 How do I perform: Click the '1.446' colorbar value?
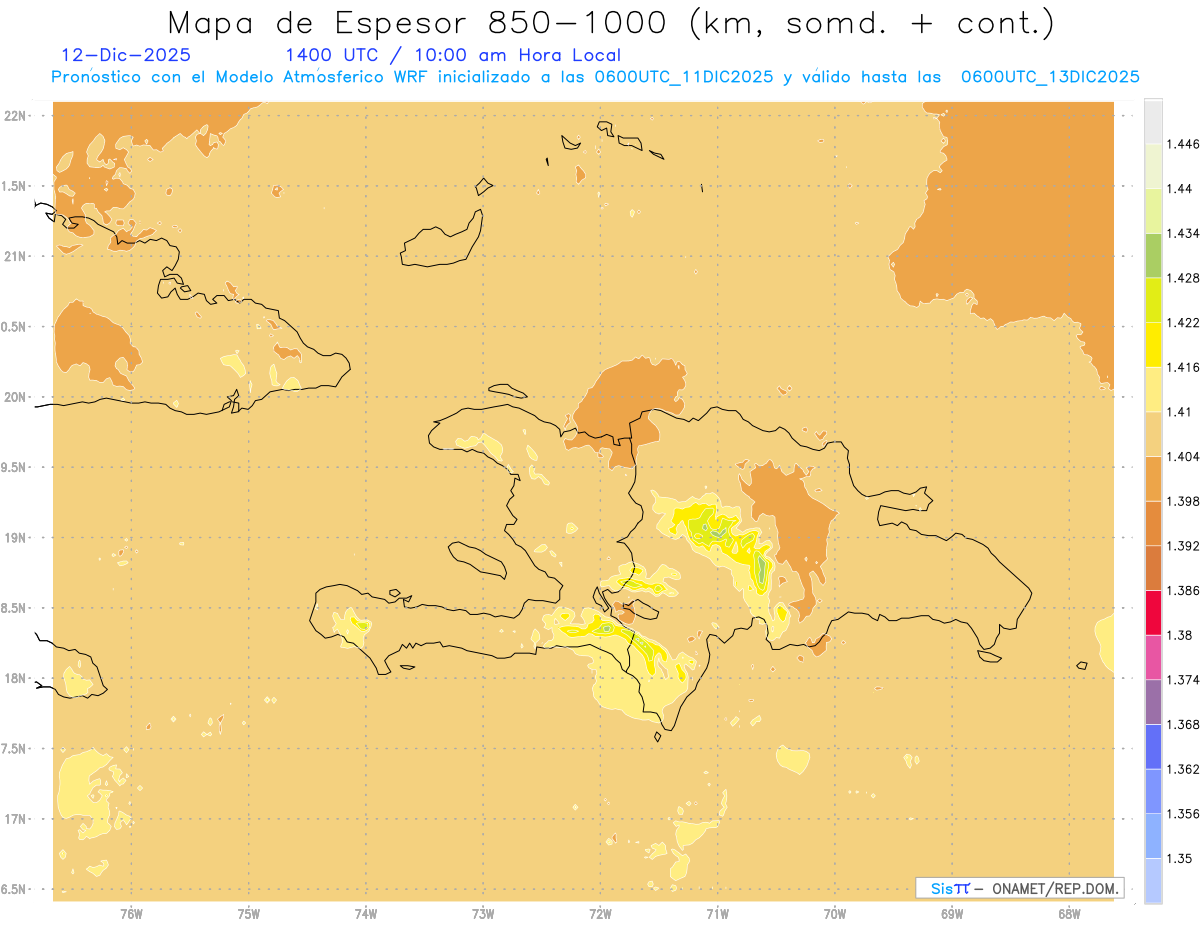(x=1184, y=145)
